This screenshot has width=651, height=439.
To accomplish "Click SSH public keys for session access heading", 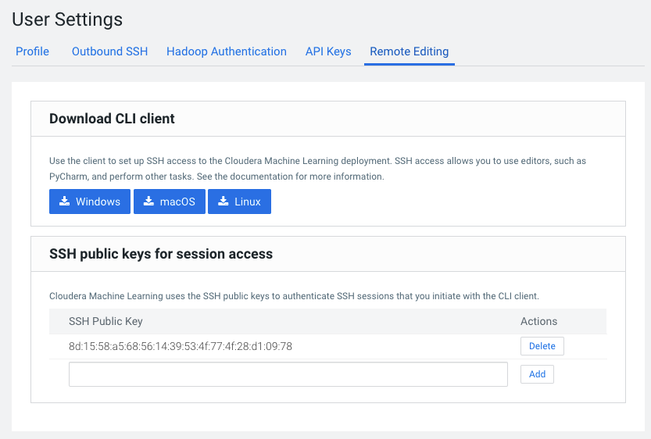I will pos(161,254).
